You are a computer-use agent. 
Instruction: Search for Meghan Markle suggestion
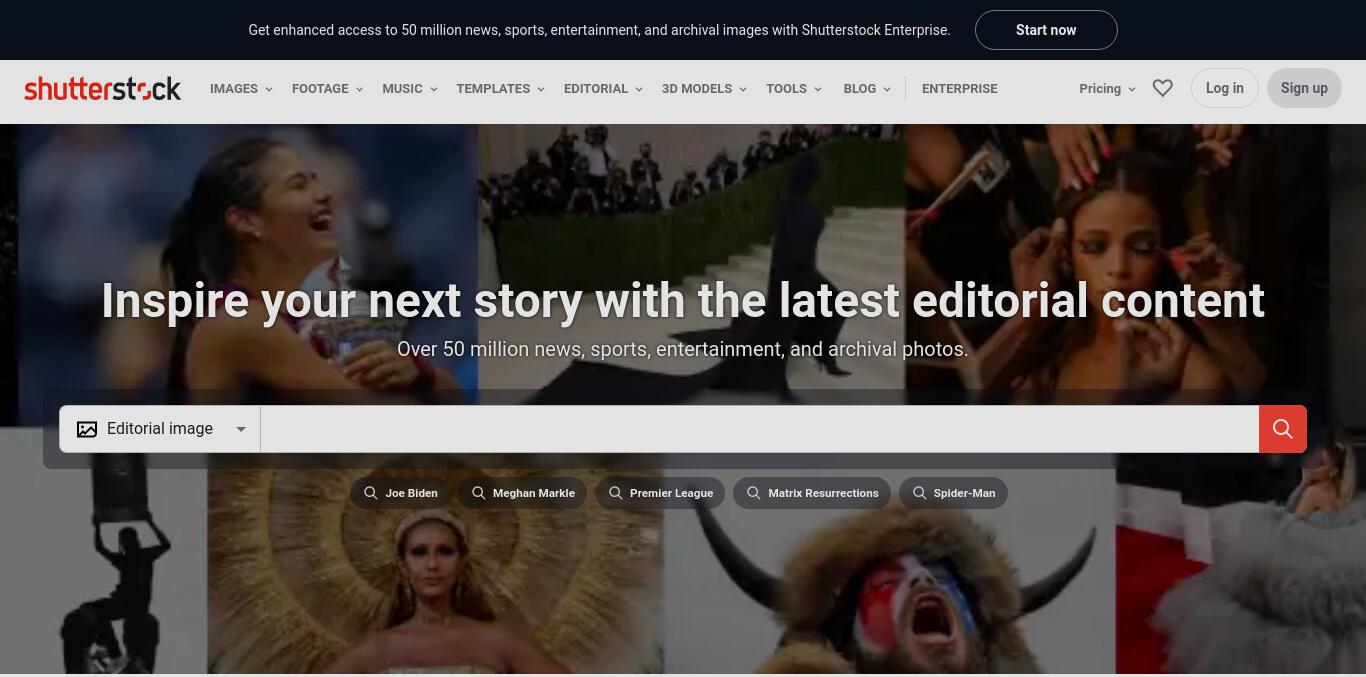523,493
